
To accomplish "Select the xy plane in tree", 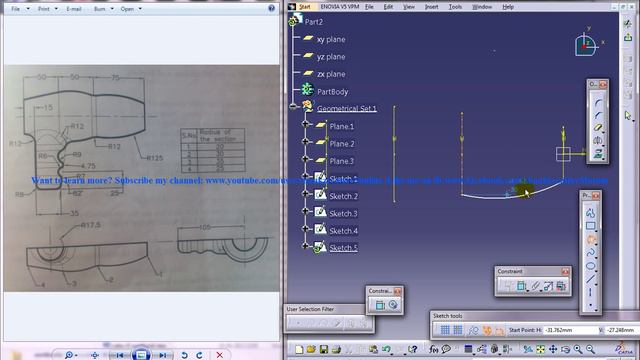I will 331,39.
